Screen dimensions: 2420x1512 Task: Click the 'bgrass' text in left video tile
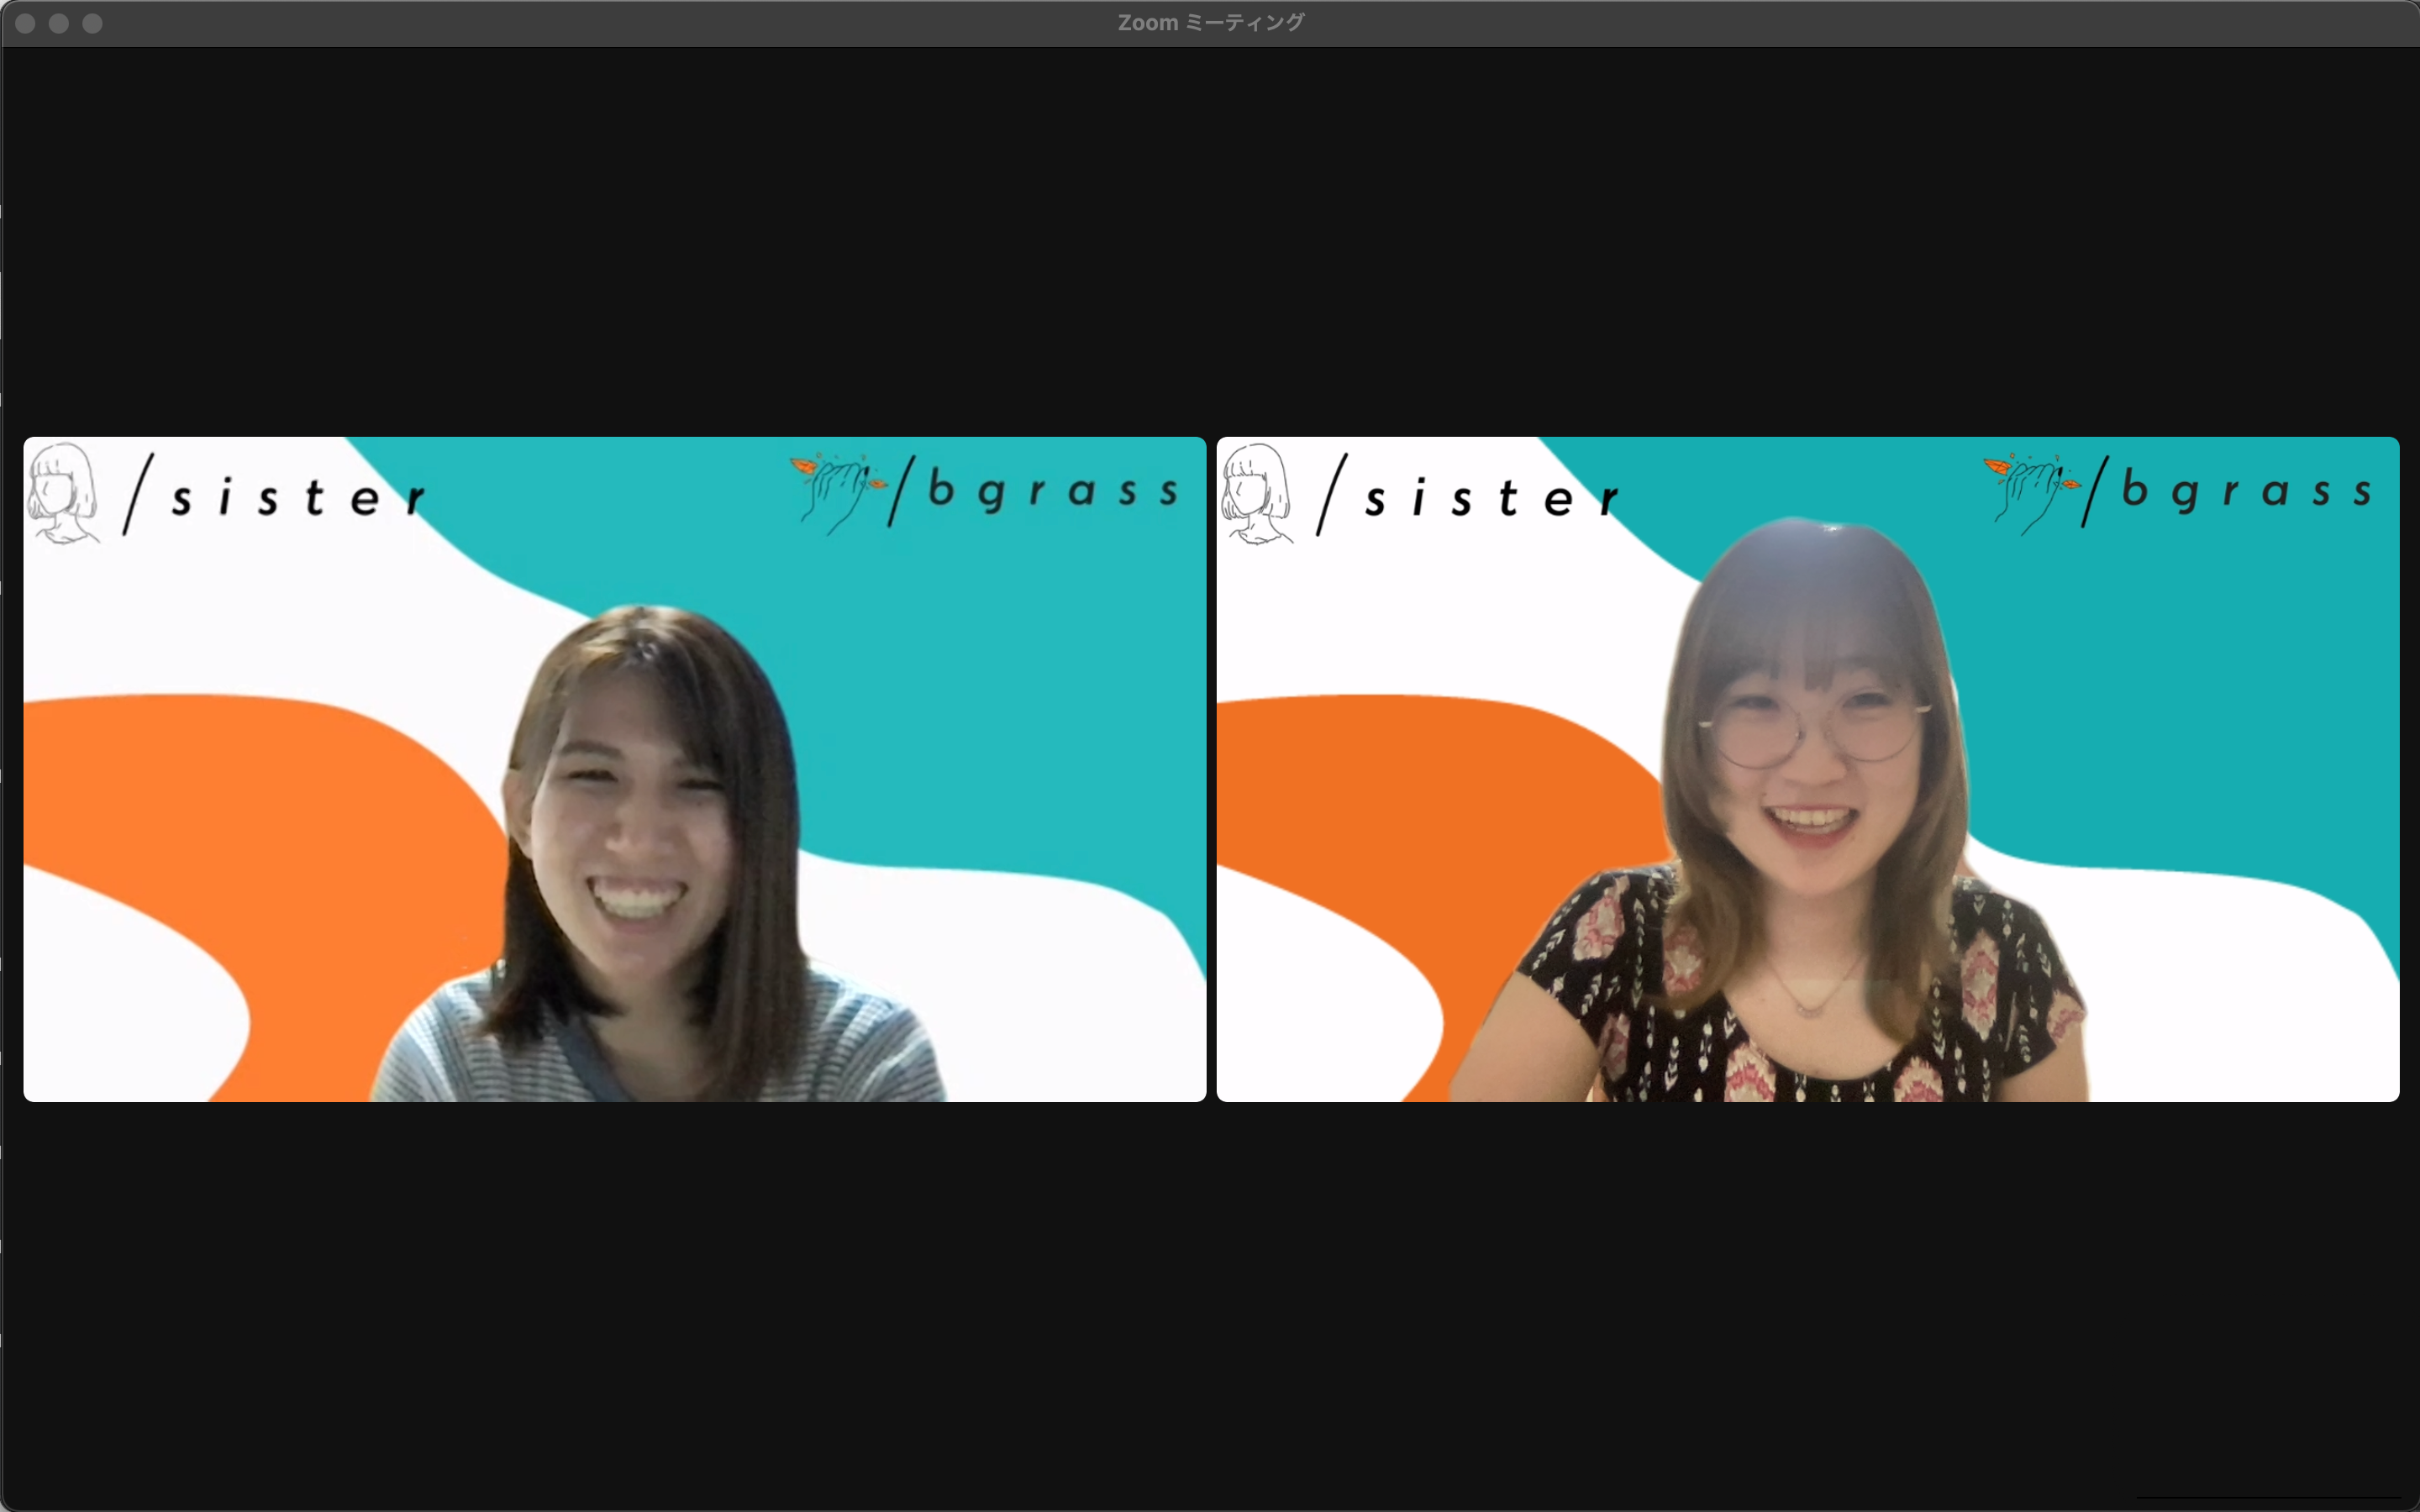(x=1052, y=491)
